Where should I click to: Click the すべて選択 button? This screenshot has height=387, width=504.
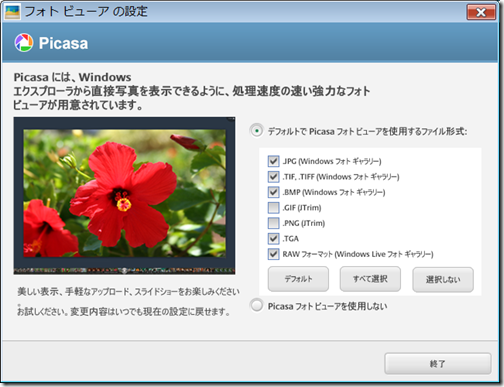pyautogui.click(x=370, y=279)
